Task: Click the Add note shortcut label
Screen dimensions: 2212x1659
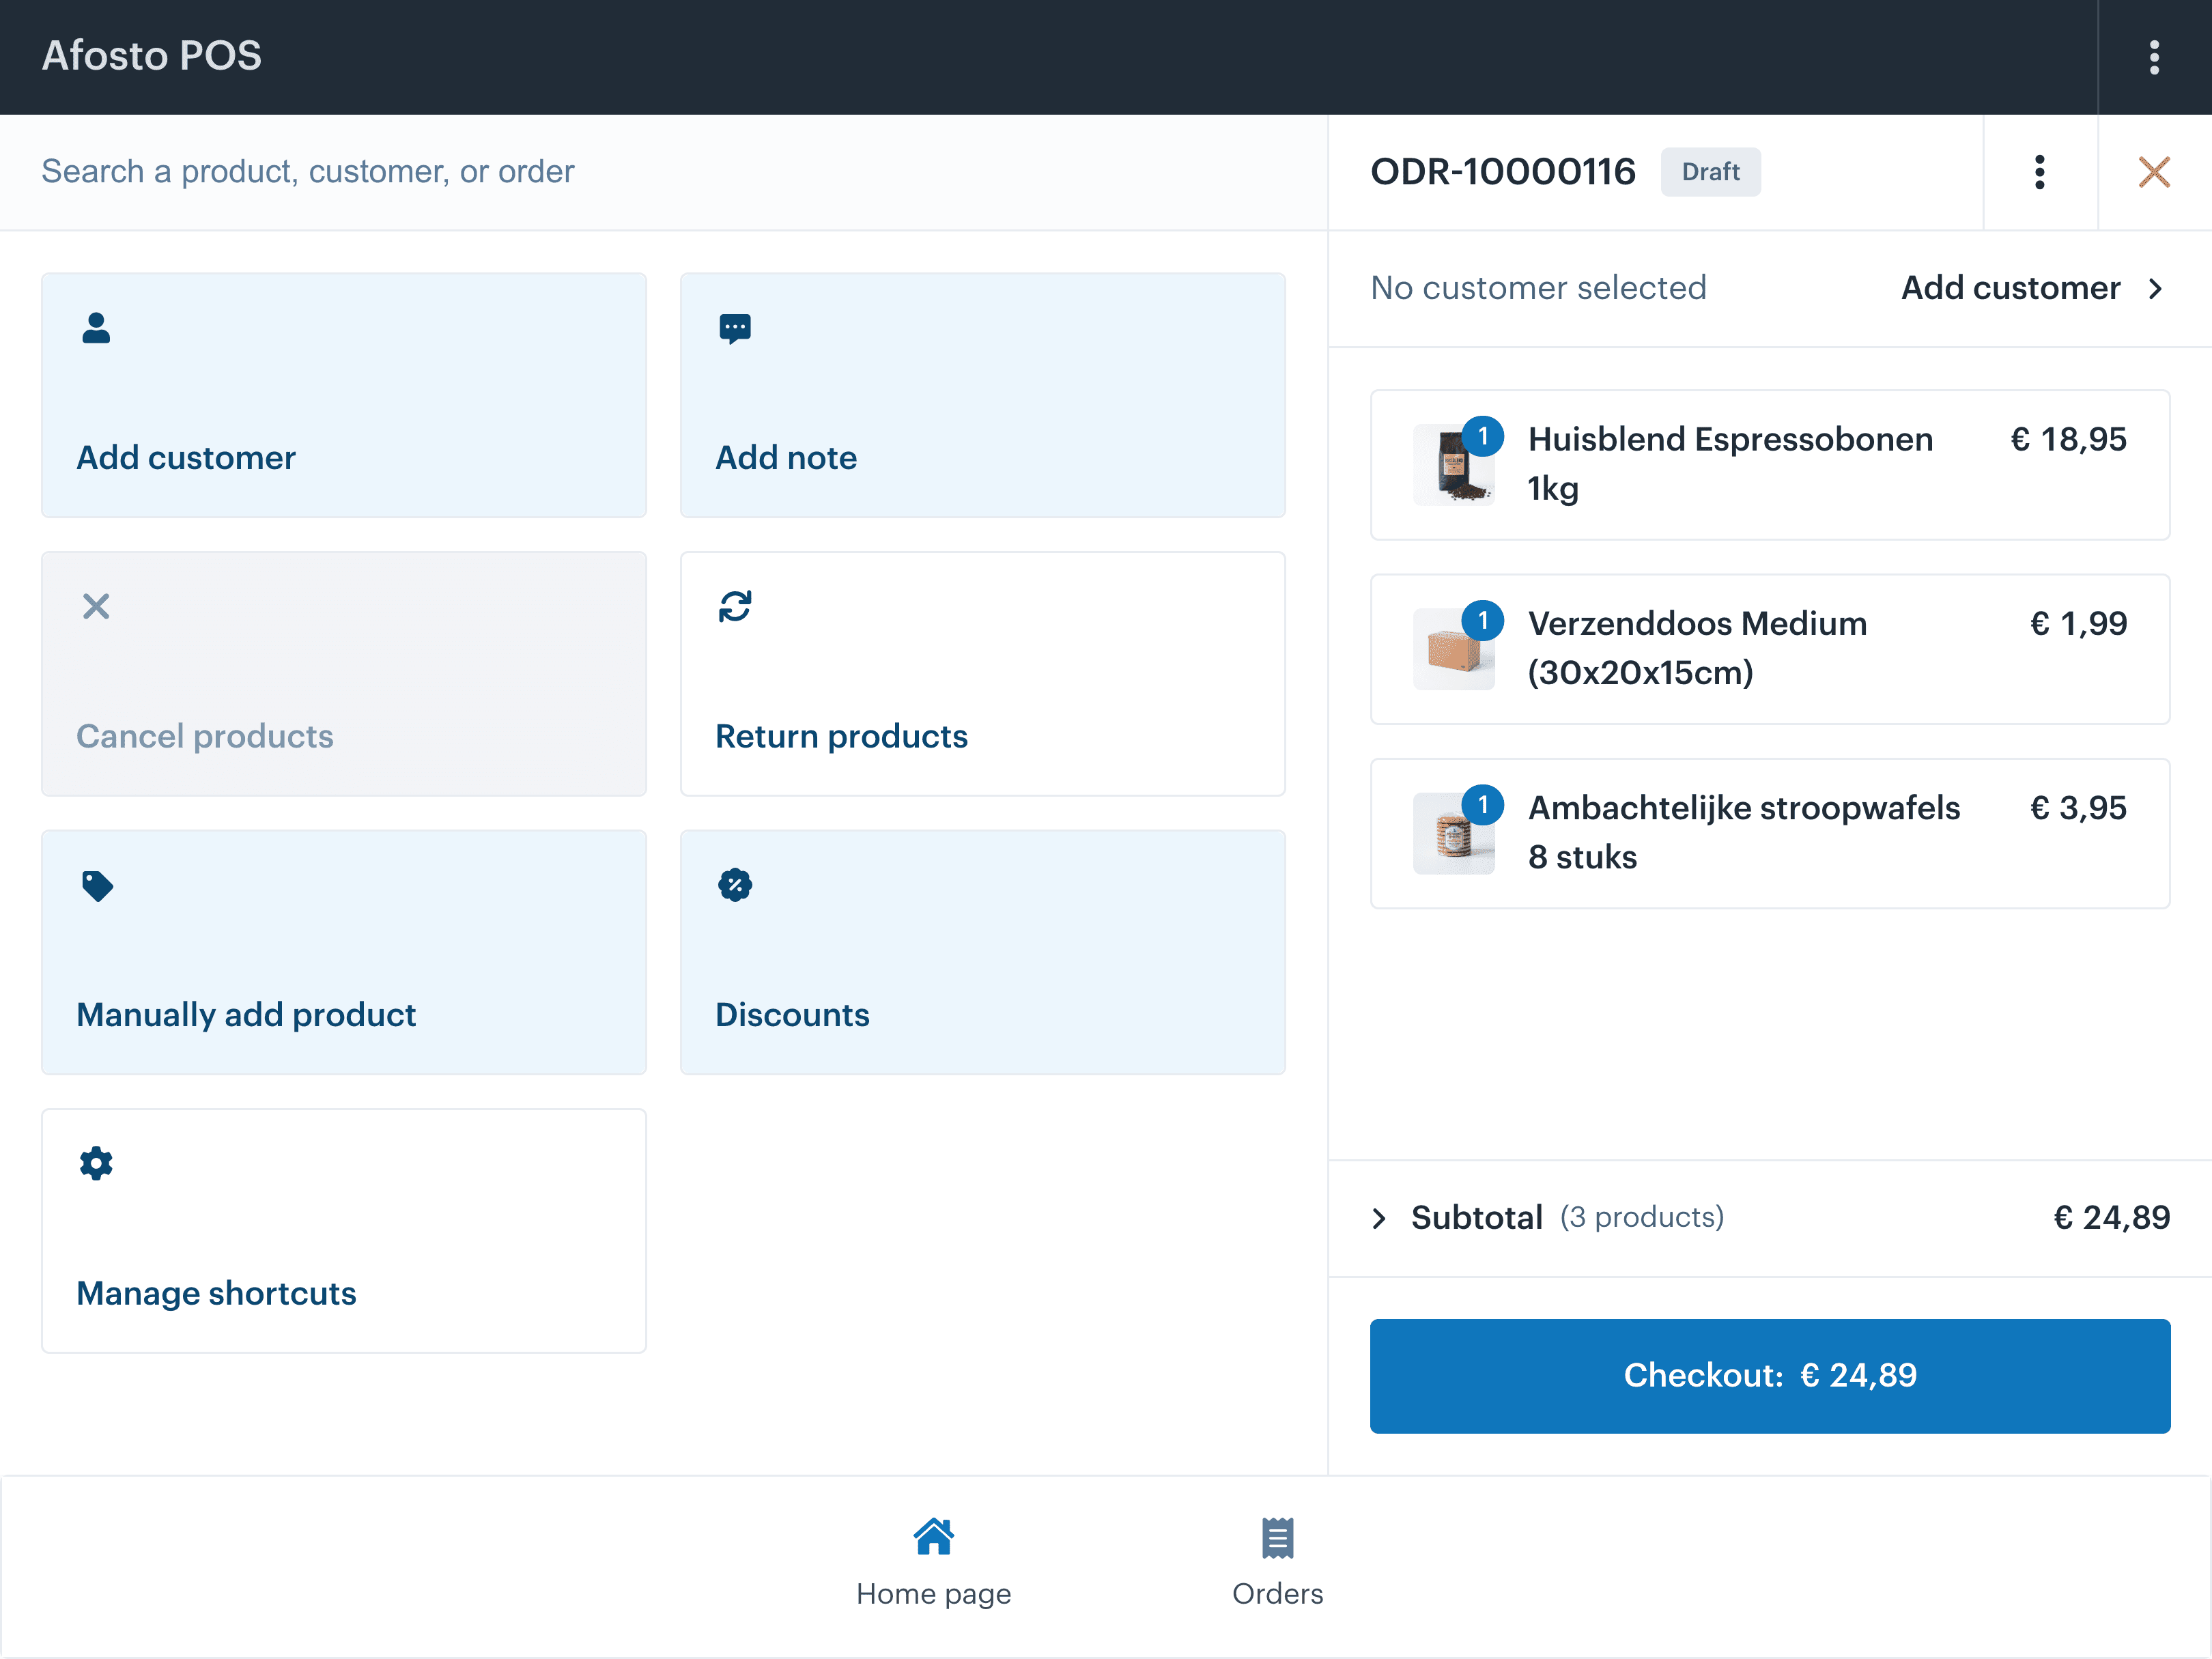Action: point(786,458)
